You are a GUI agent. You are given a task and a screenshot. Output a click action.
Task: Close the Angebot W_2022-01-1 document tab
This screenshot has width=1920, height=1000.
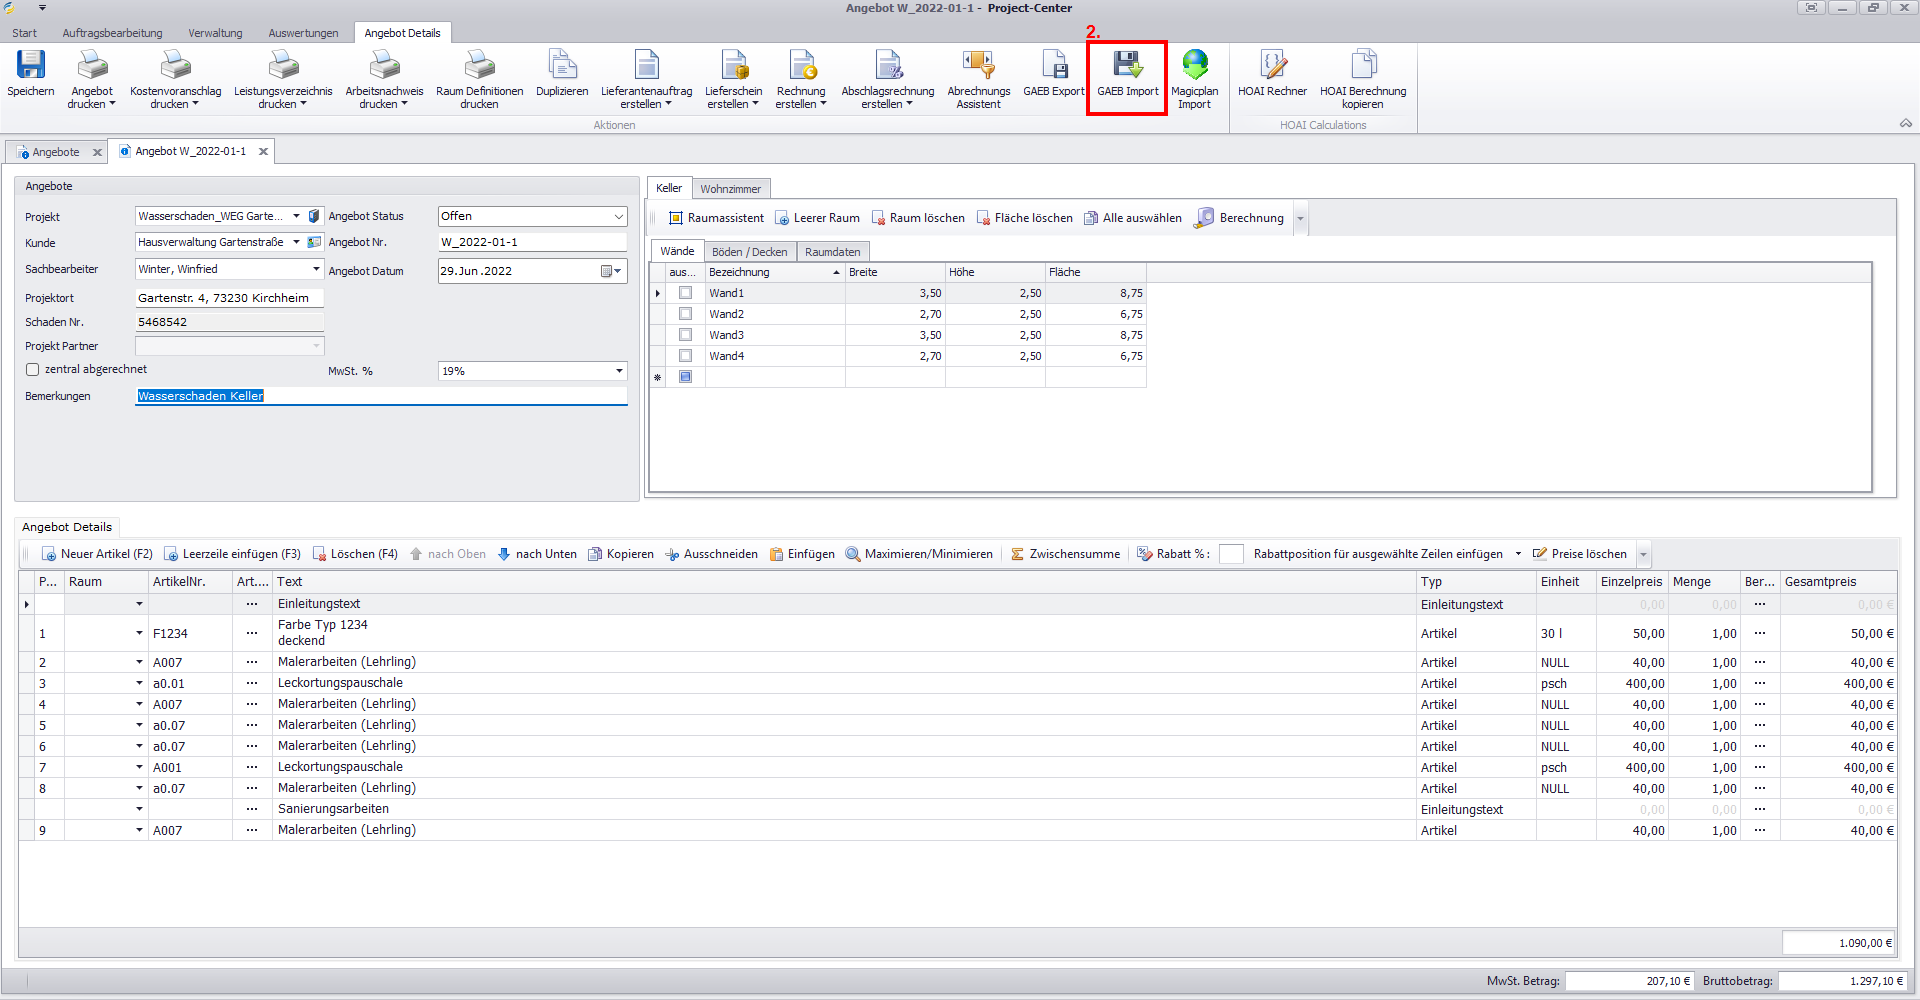pyautogui.click(x=263, y=152)
